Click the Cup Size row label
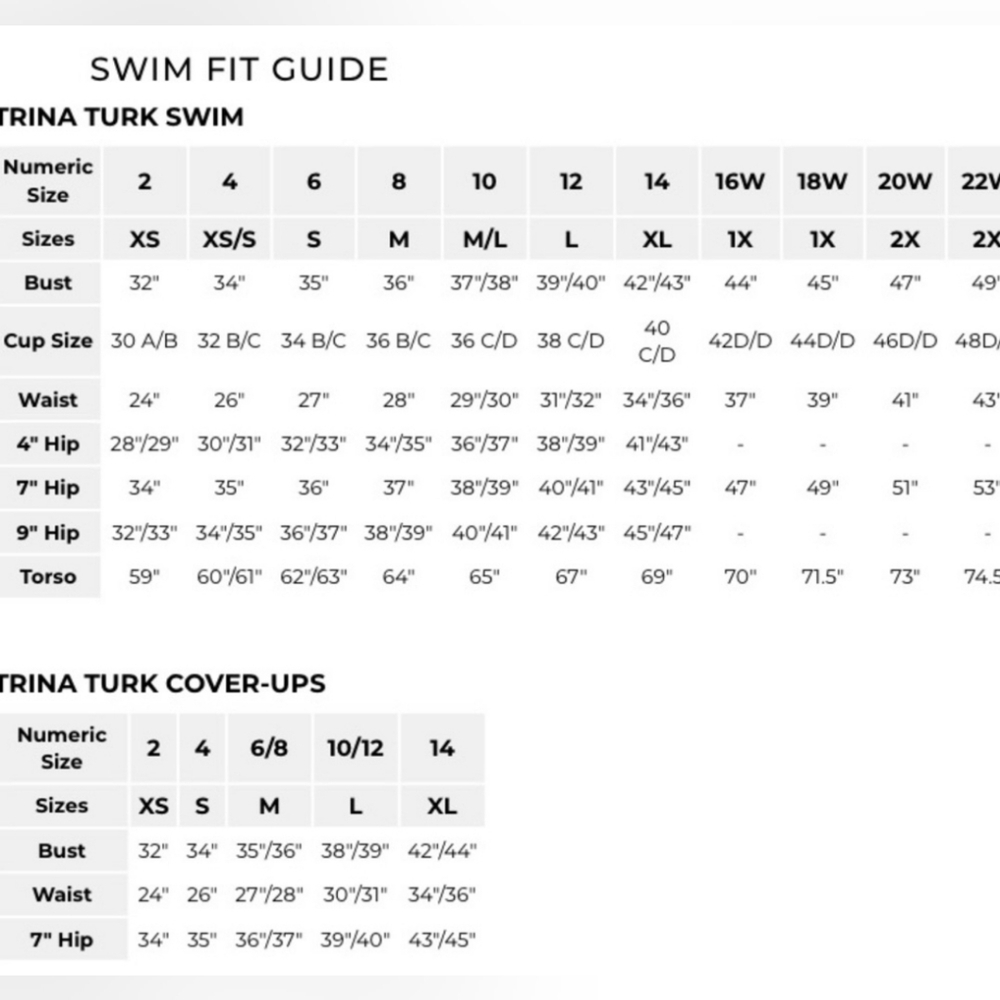Viewport: 1000px width, 1000px height. click(48, 341)
